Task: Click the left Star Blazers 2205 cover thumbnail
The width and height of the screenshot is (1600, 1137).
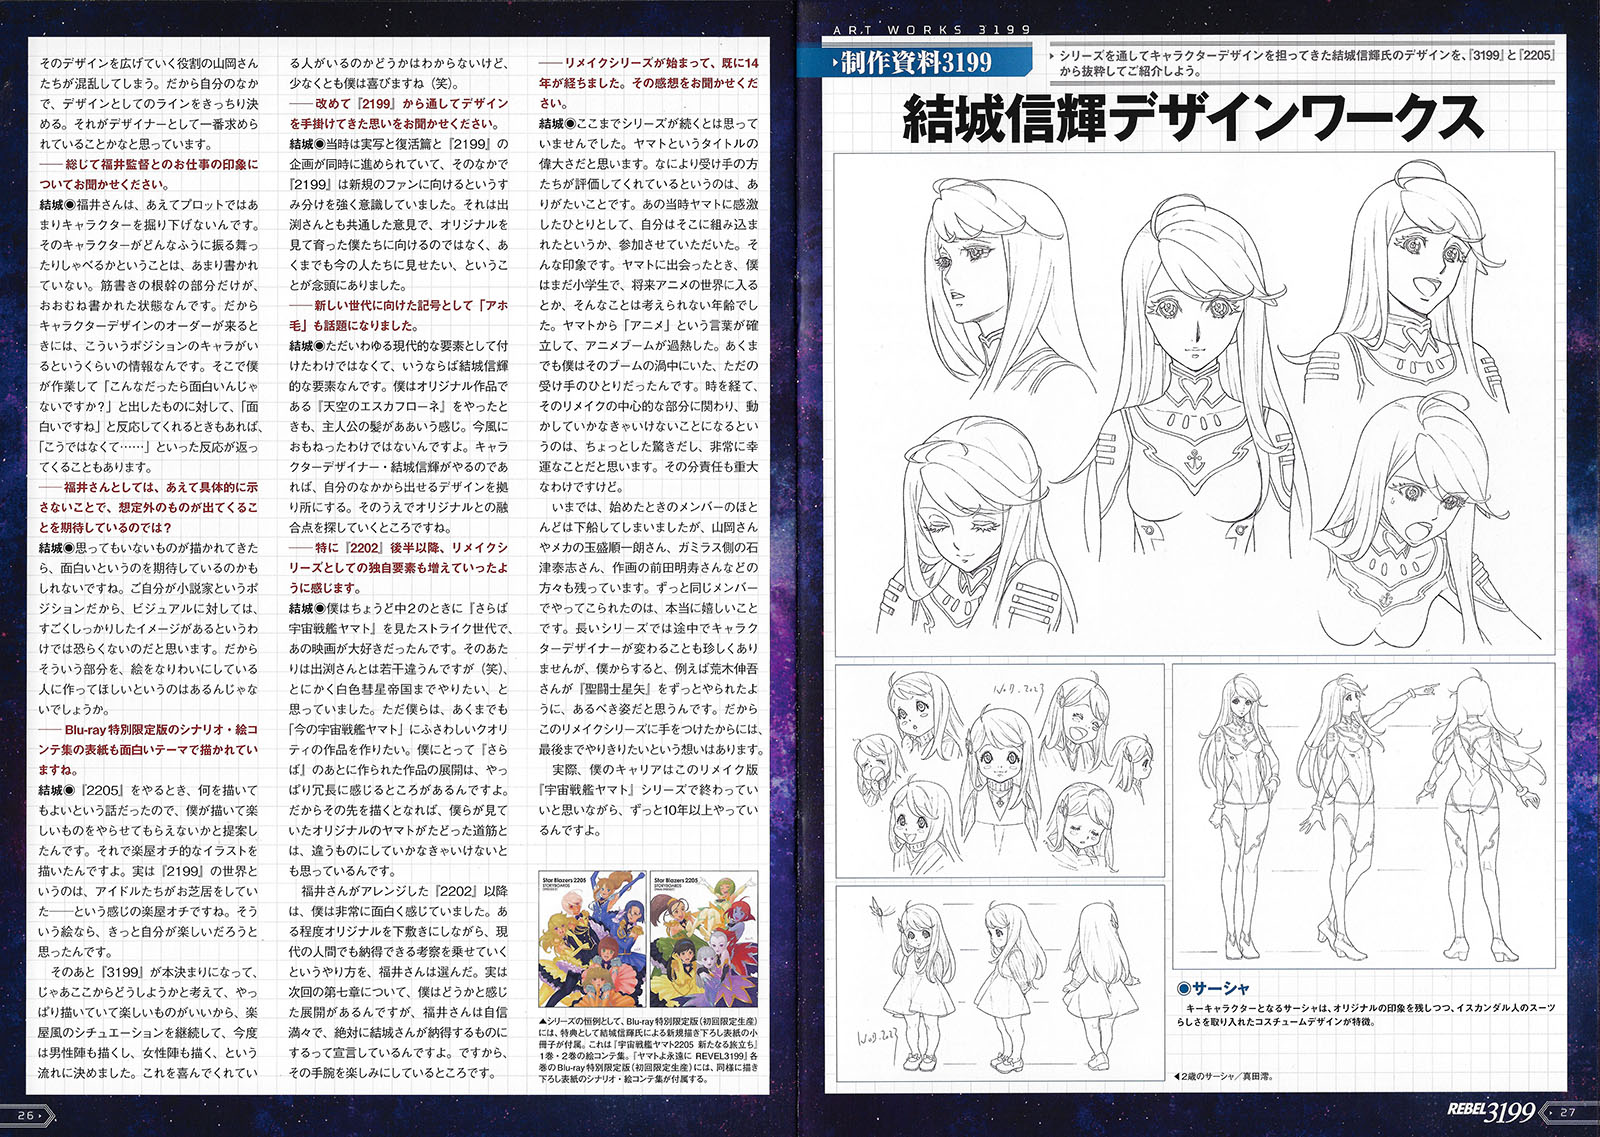Action: tap(592, 942)
